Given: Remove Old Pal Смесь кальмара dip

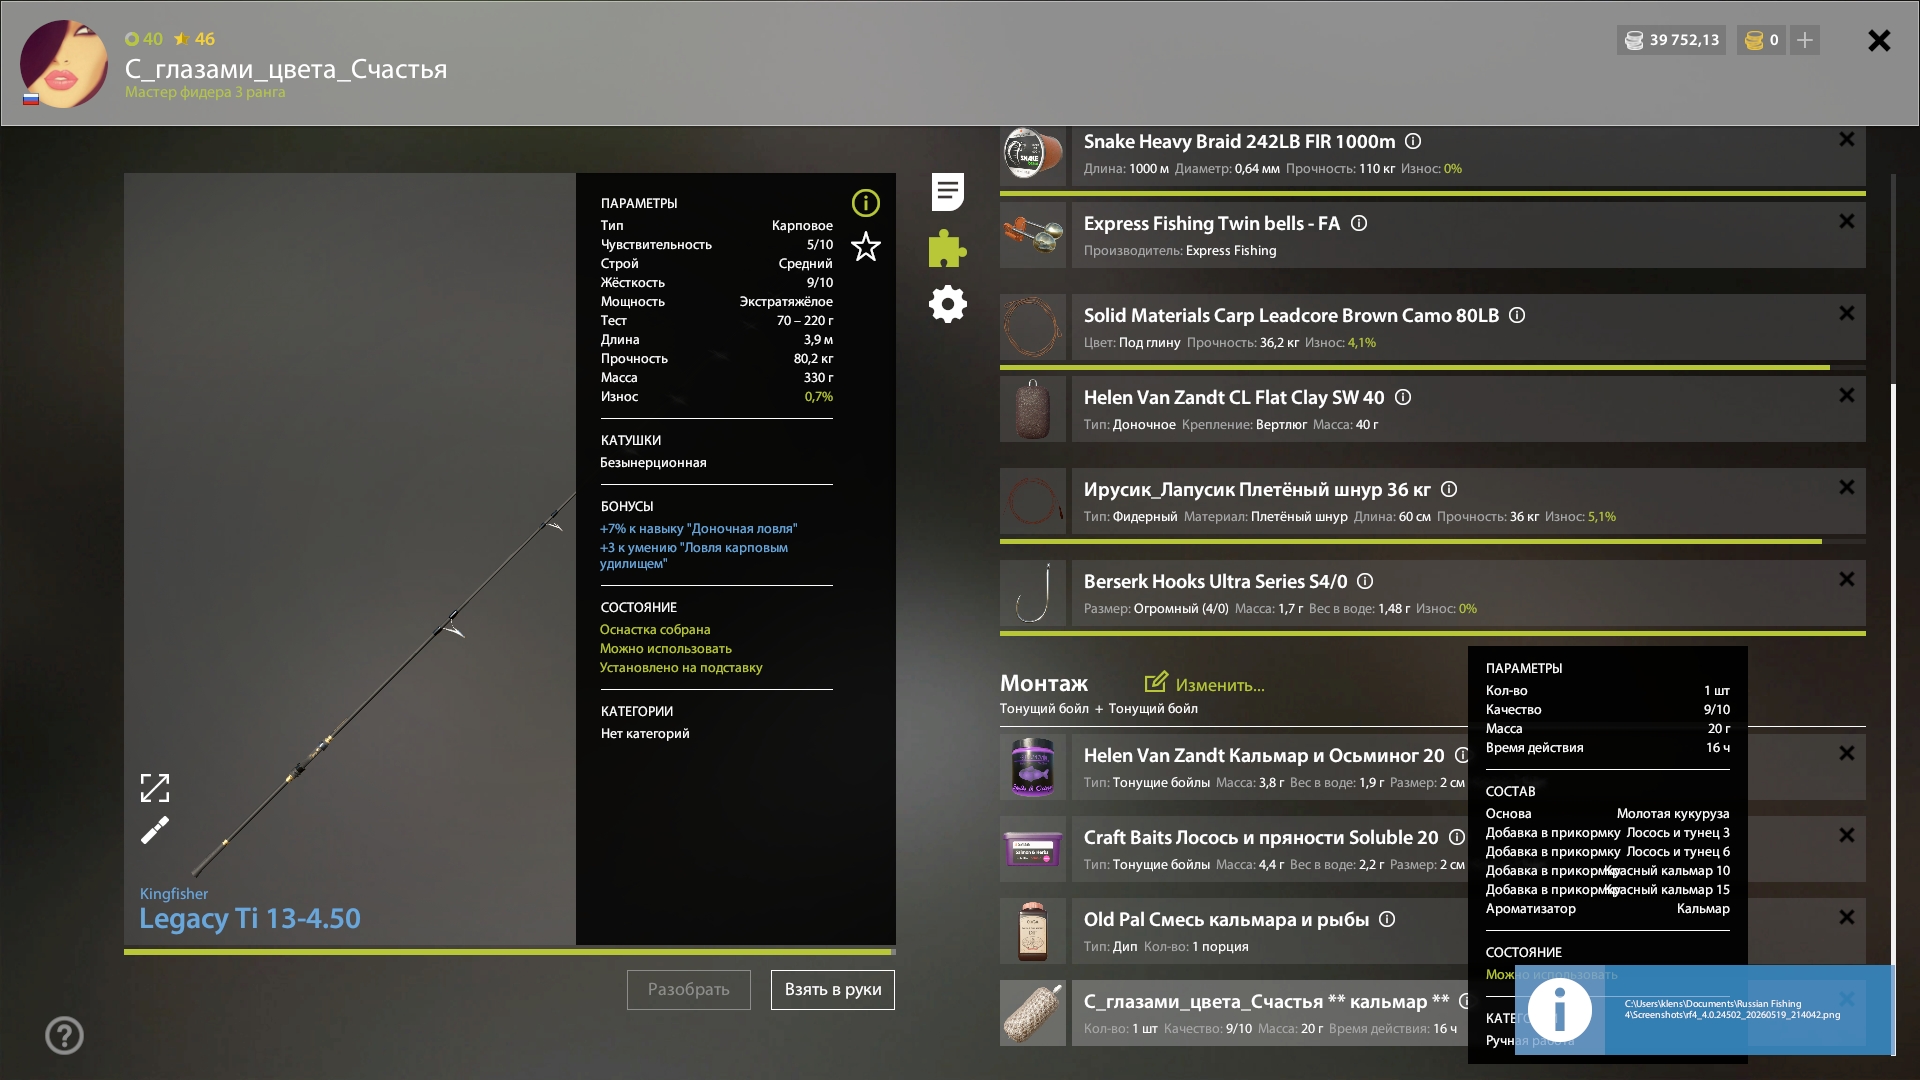Looking at the screenshot, I should [1847, 917].
